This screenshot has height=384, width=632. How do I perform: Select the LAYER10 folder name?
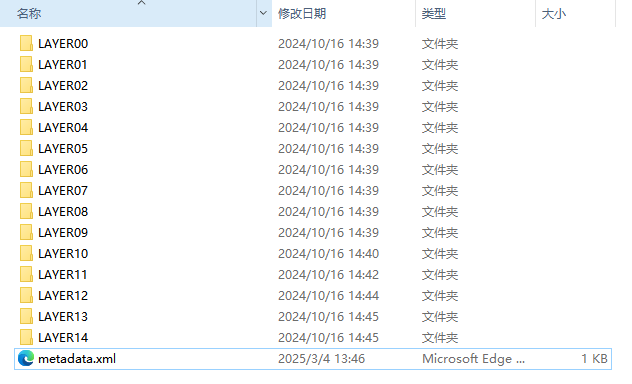[x=63, y=253]
